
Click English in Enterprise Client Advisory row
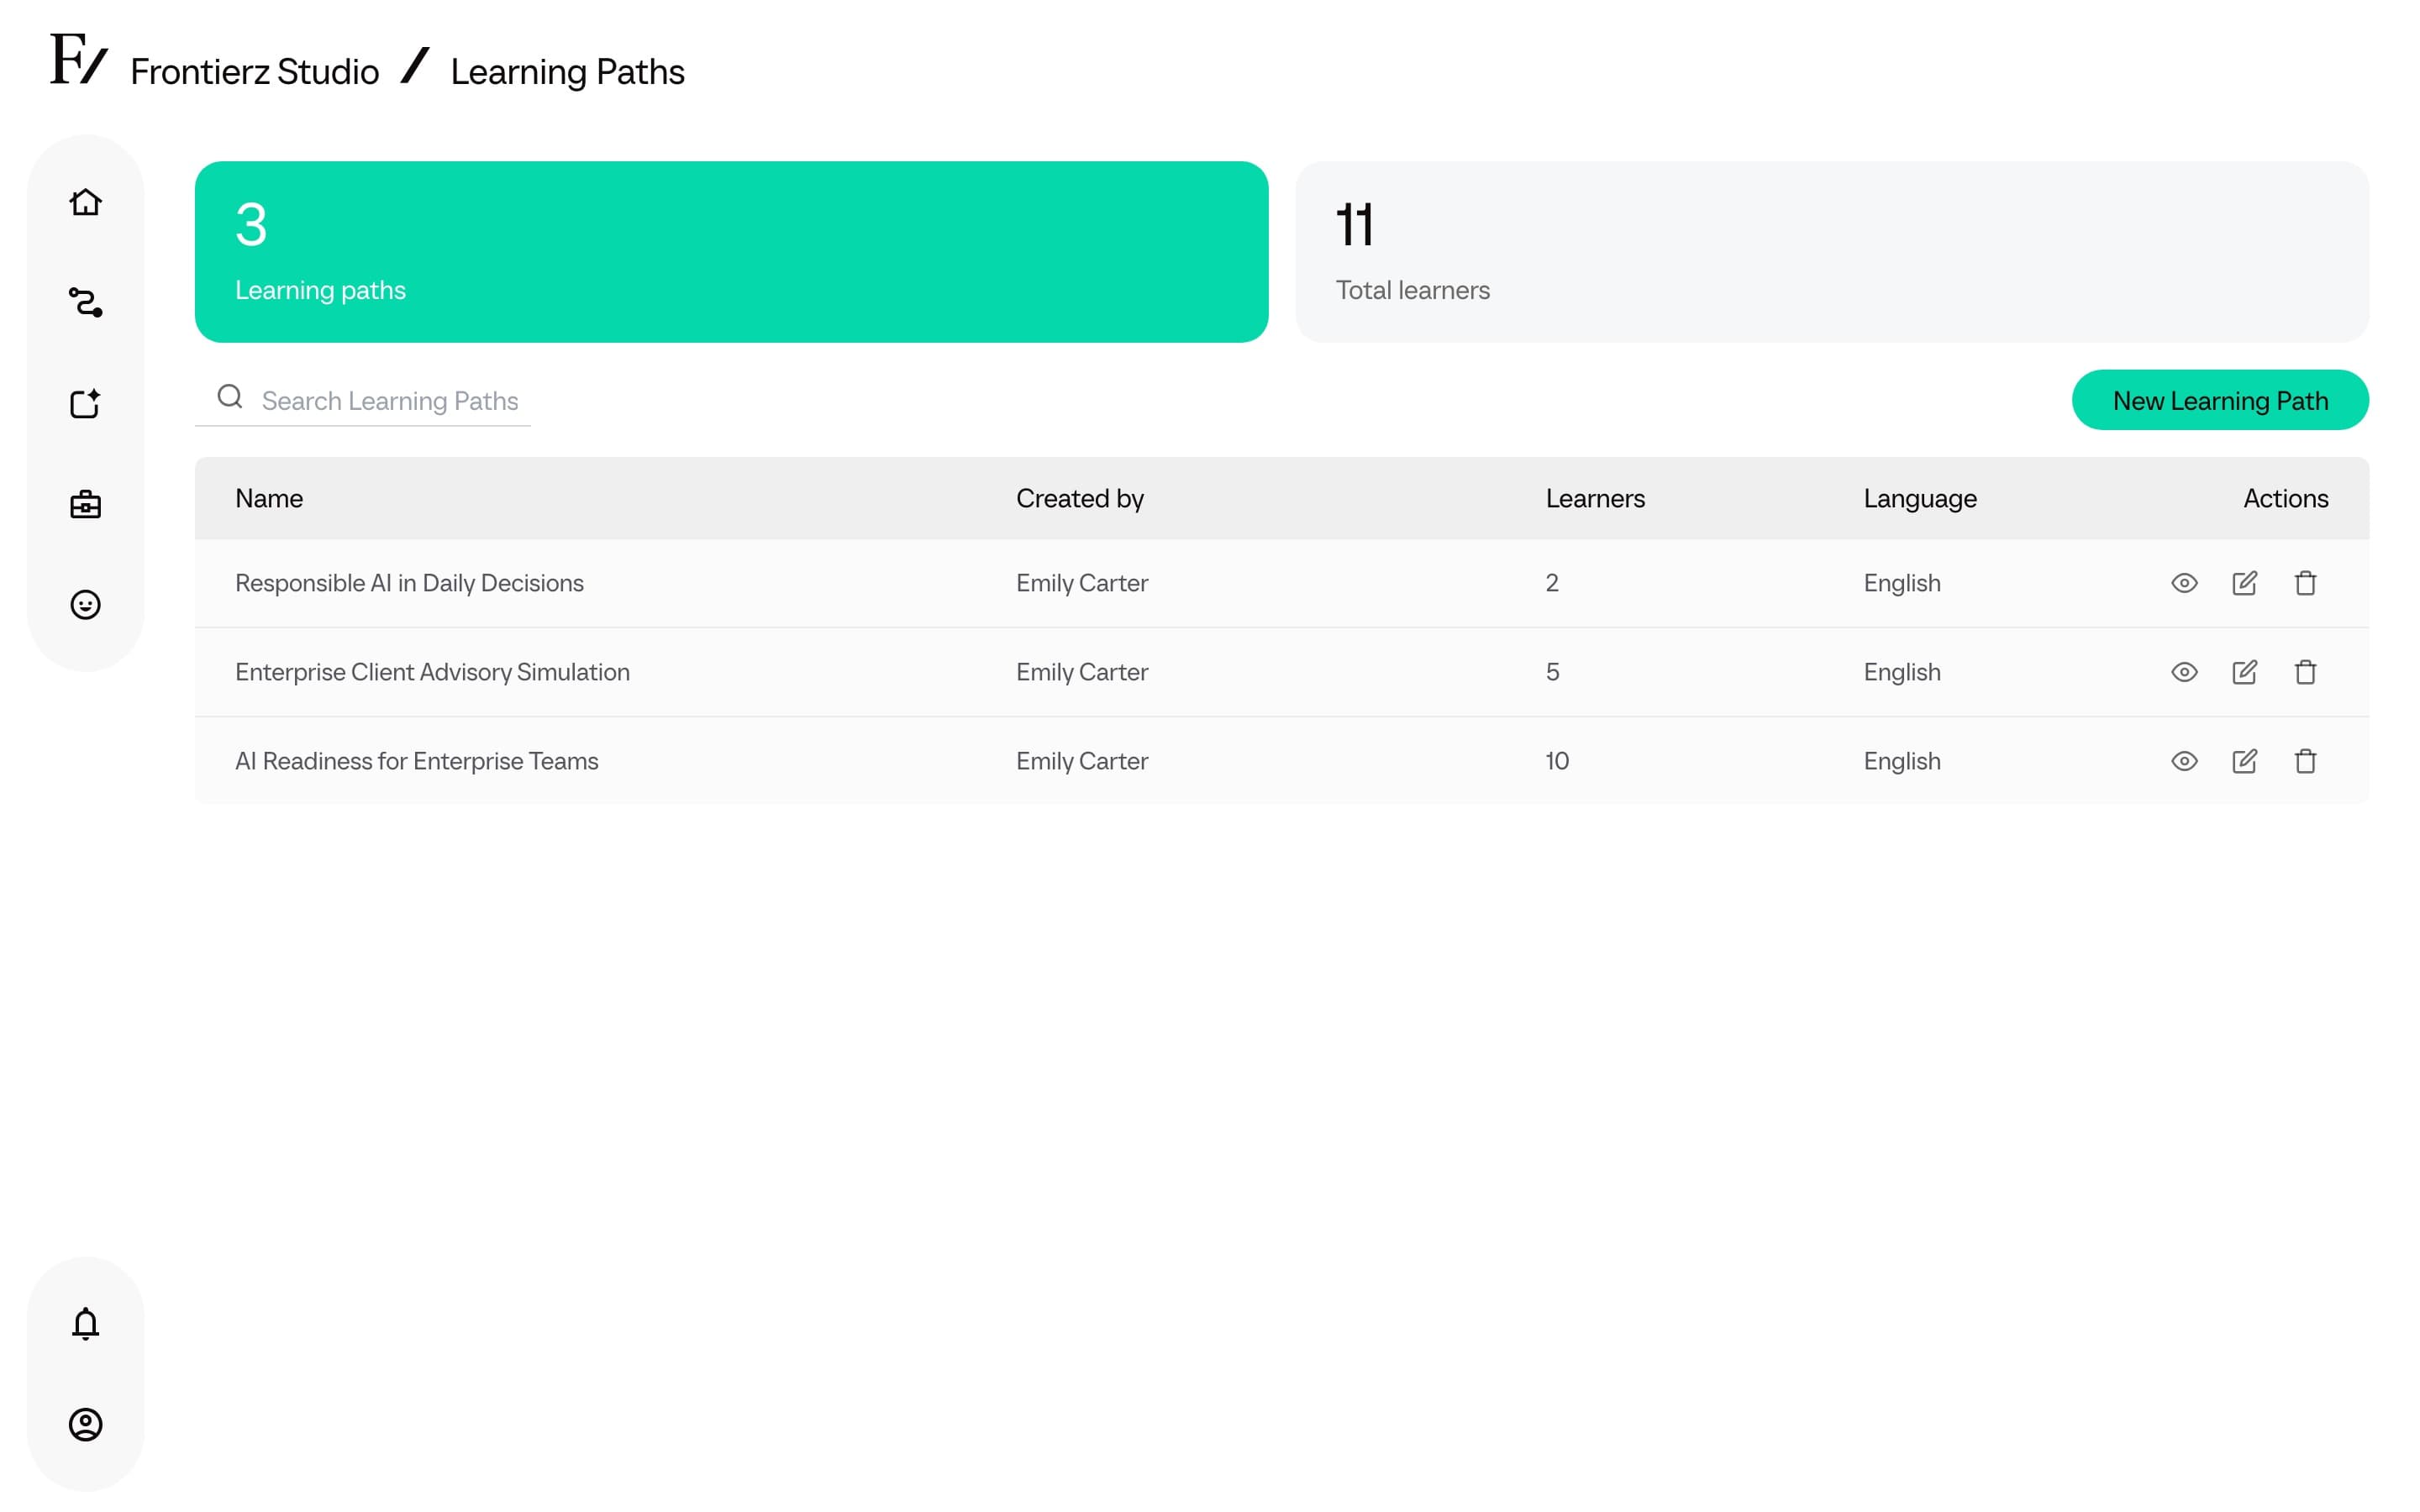1902,672
